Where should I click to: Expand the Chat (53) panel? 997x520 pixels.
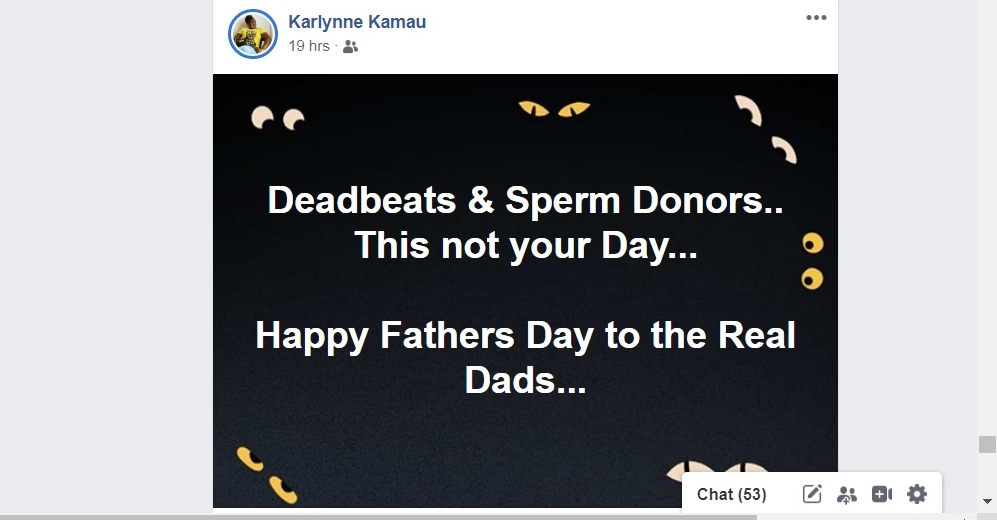(732, 495)
